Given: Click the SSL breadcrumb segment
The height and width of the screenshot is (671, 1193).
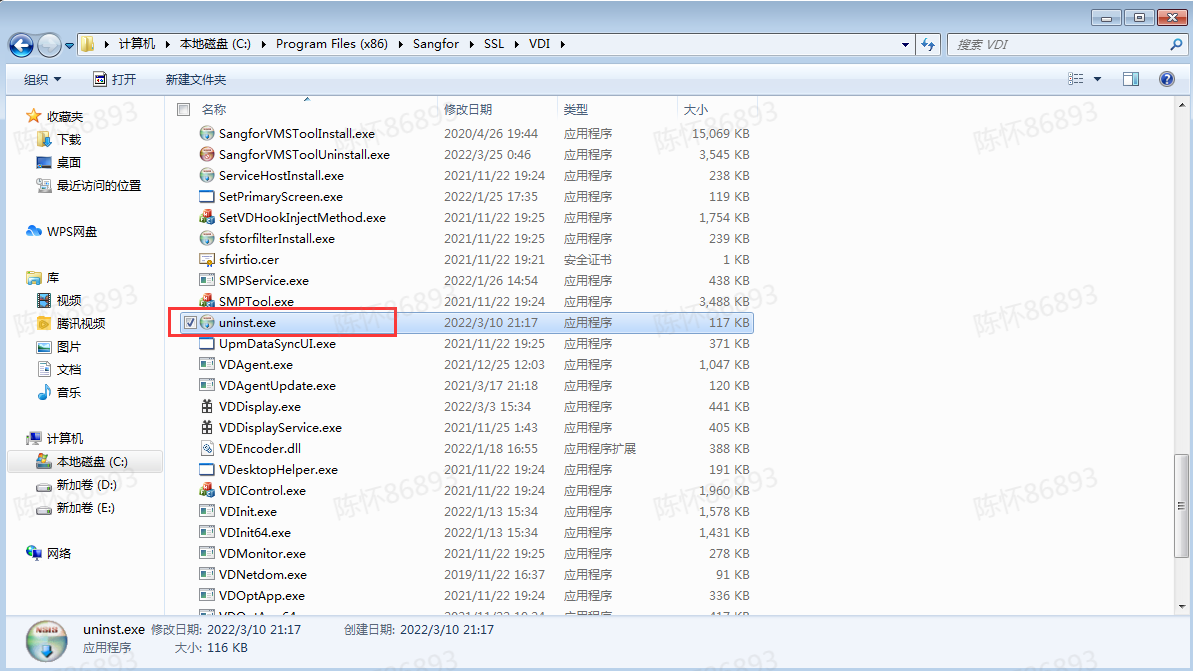Looking at the screenshot, I should point(494,44).
